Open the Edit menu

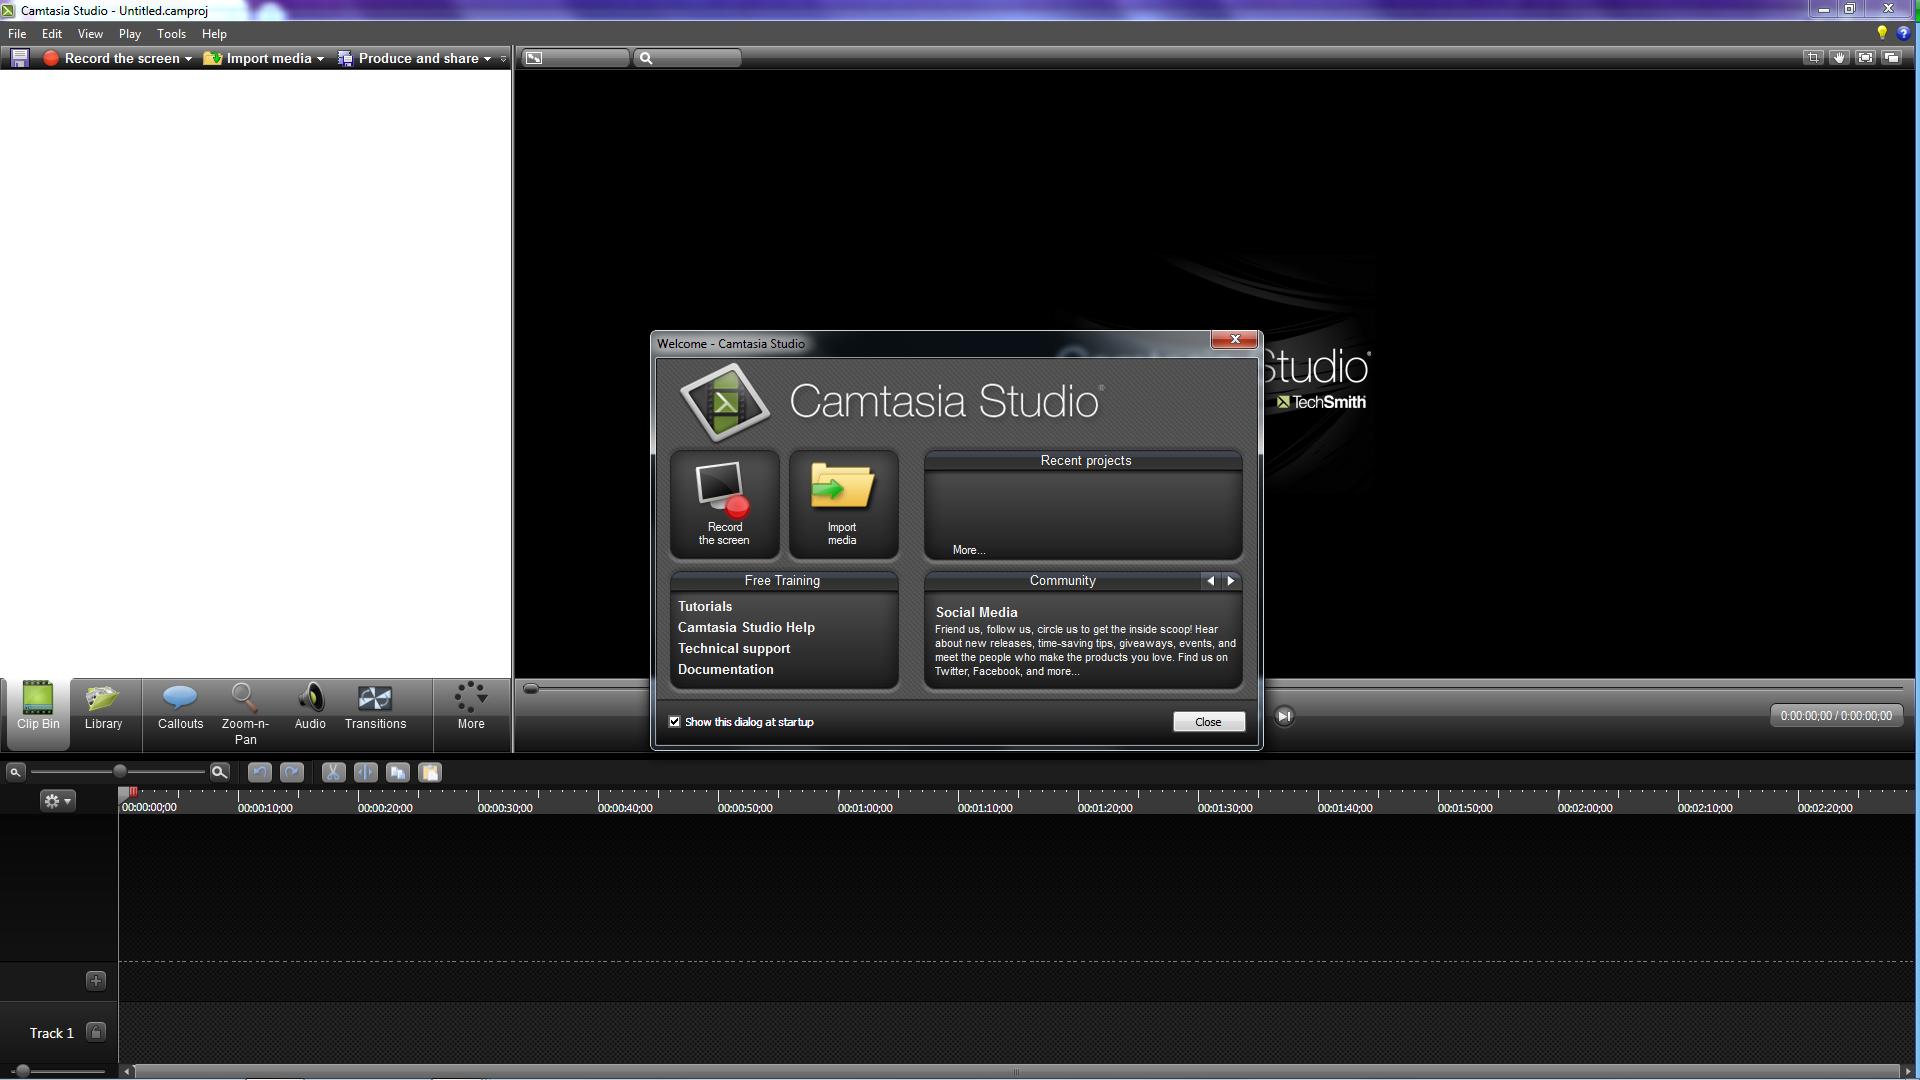click(x=52, y=33)
